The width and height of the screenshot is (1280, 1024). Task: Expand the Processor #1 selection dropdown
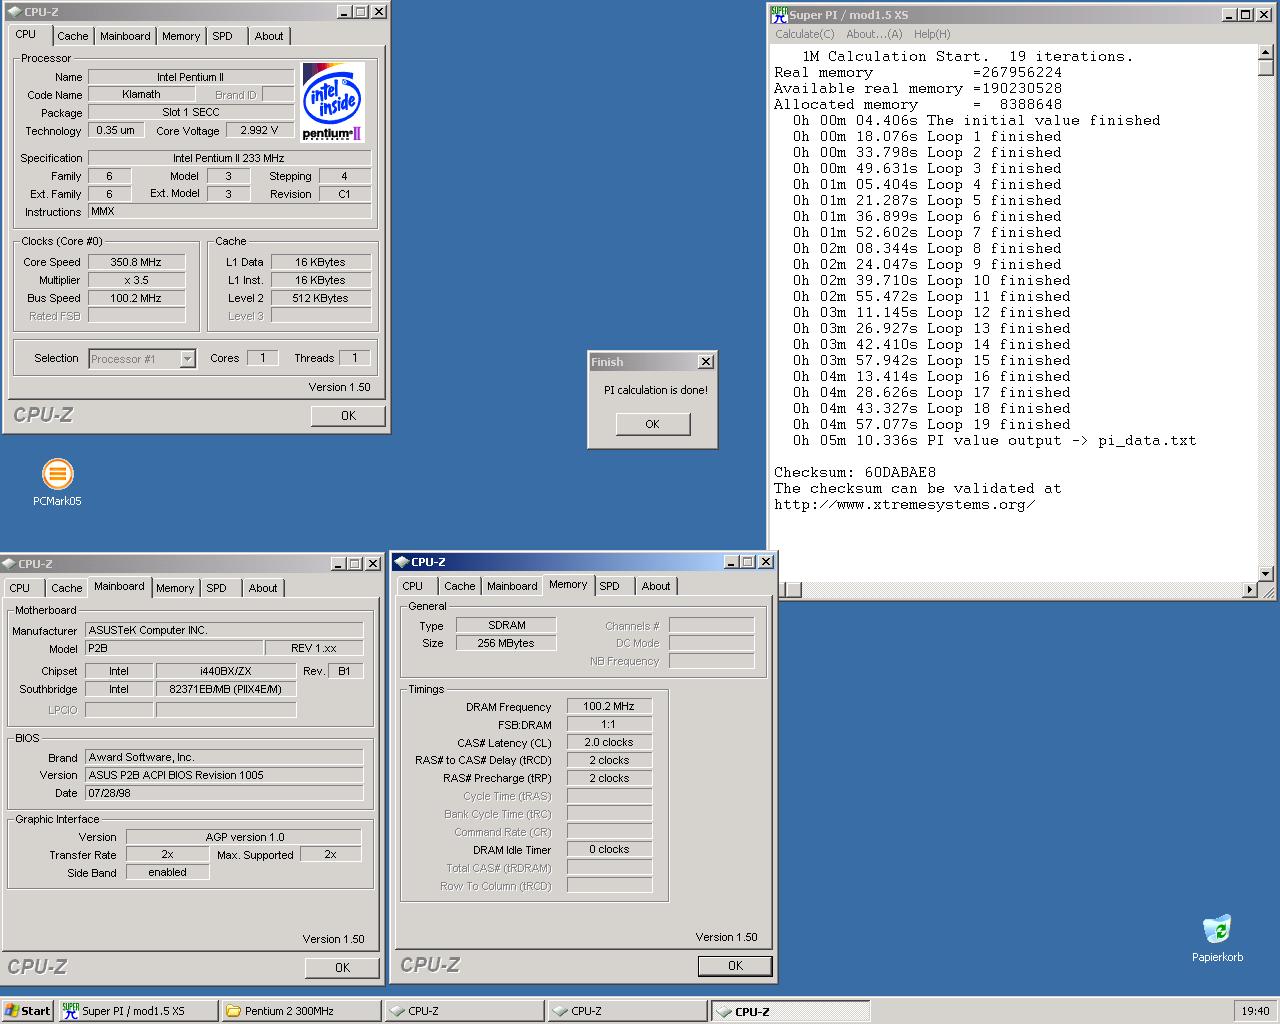pos(187,359)
